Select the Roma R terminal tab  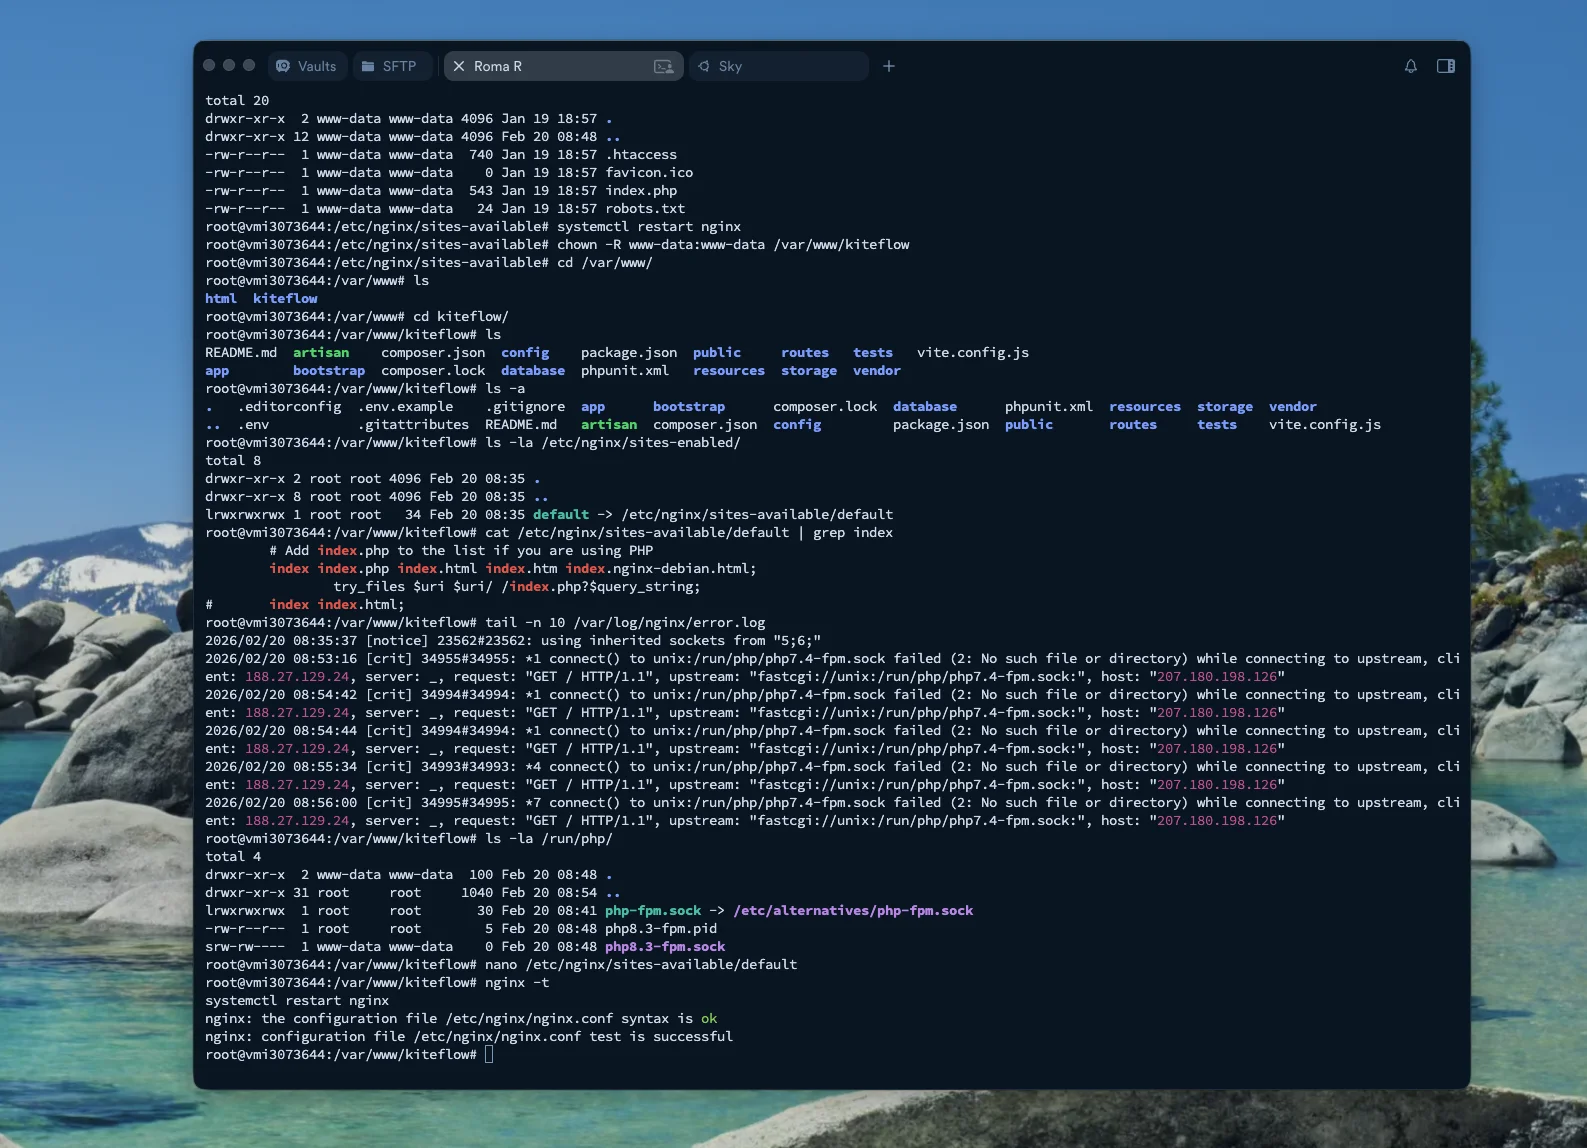click(x=563, y=66)
